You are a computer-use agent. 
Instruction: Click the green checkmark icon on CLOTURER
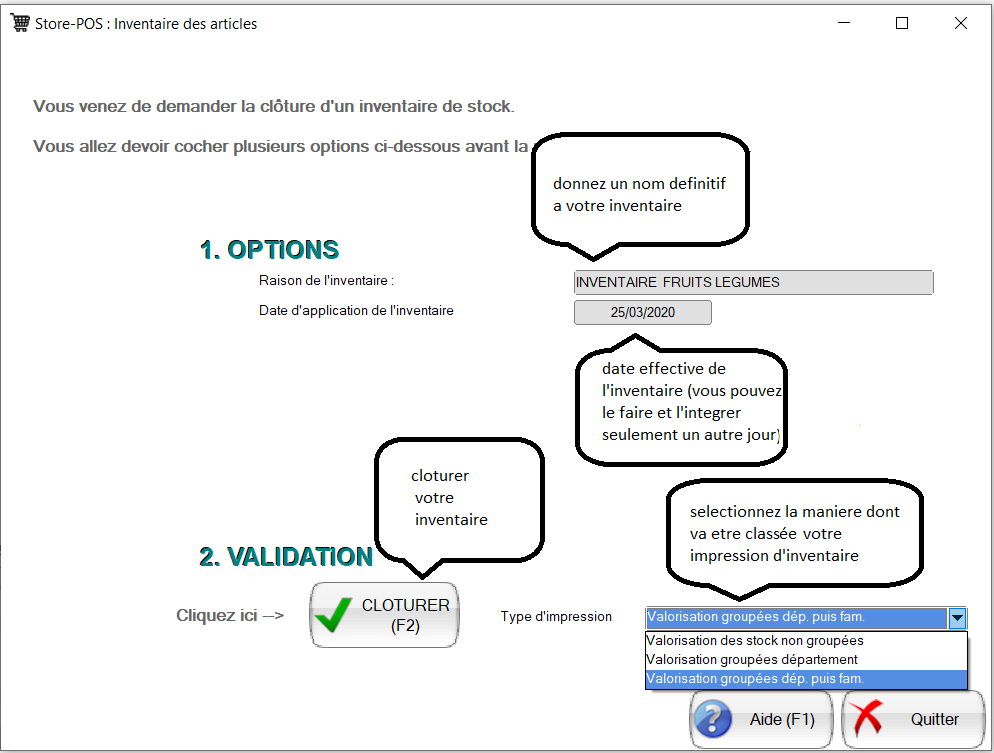[333, 616]
